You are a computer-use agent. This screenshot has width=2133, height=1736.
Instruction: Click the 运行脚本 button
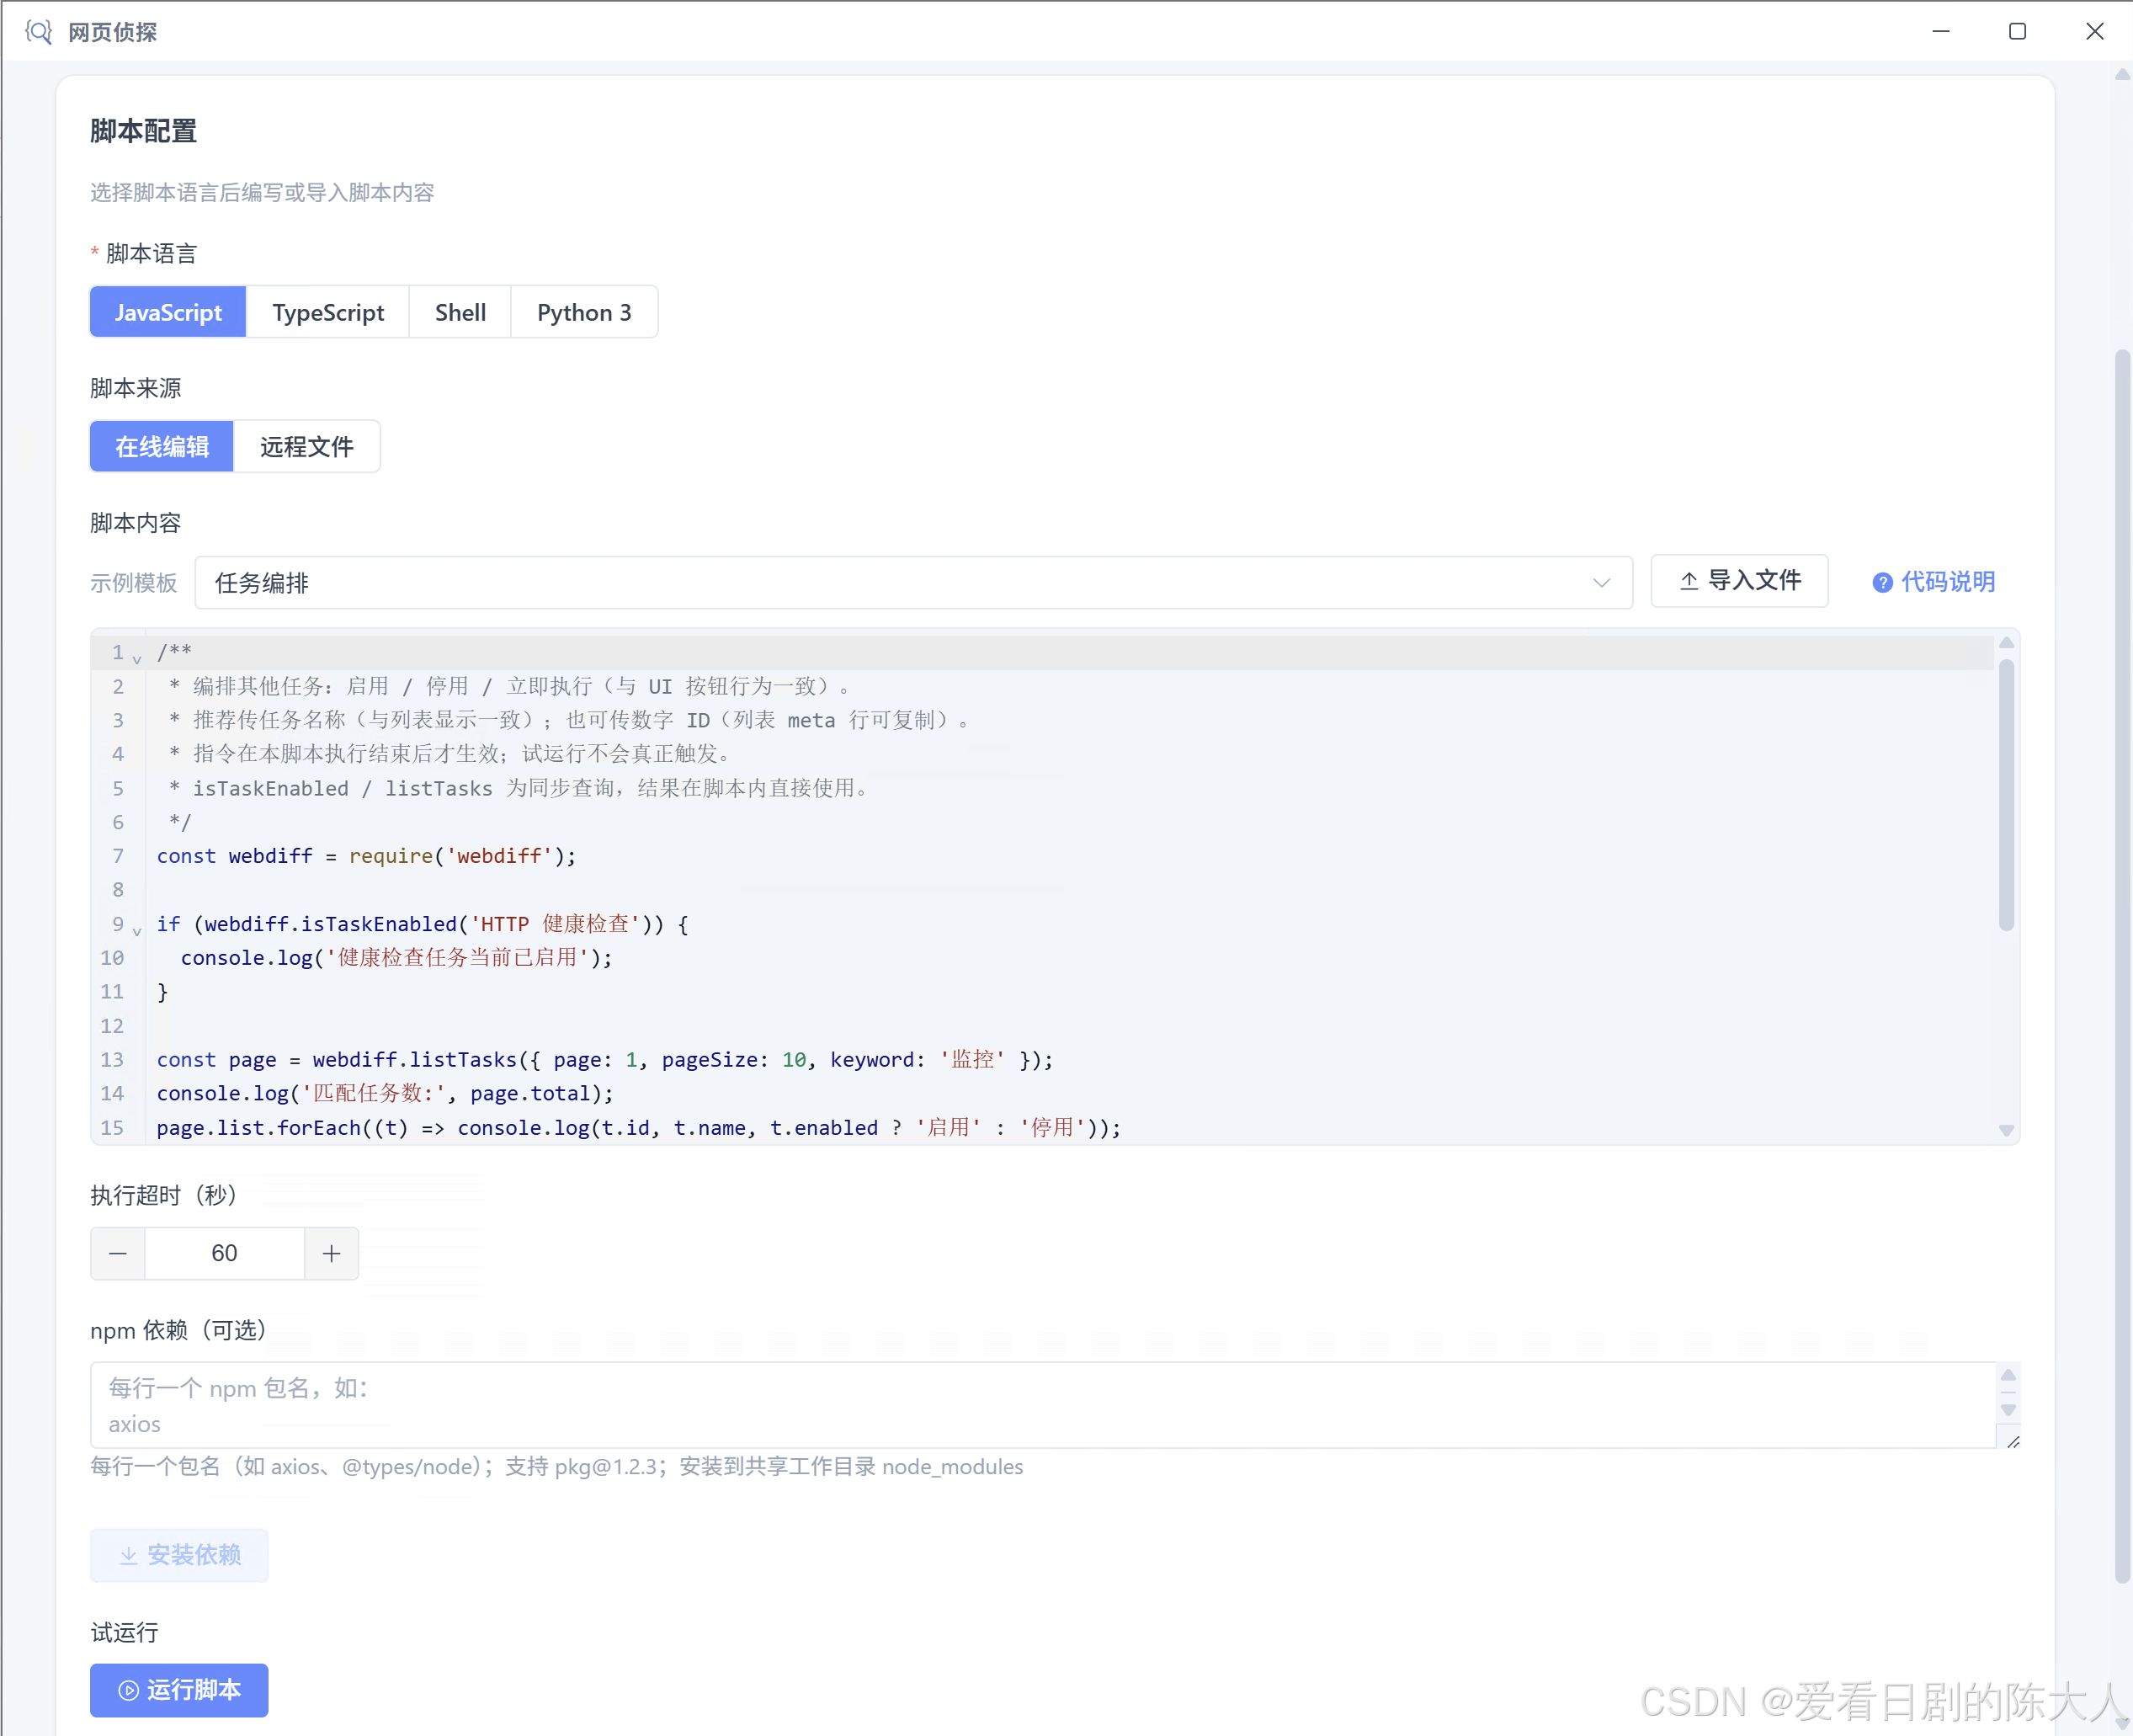[x=179, y=1690]
